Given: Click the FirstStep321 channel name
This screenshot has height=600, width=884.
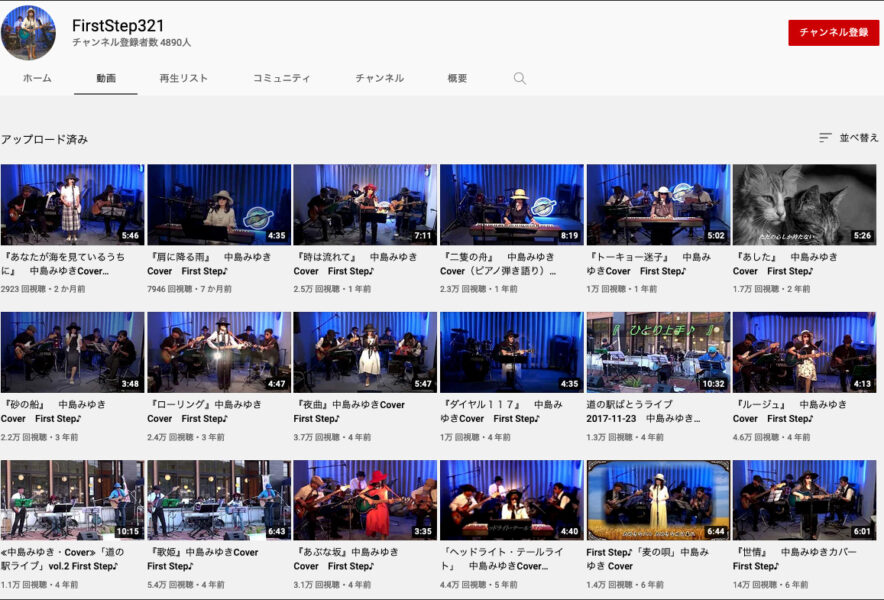Looking at the screenshot, I should click(118, 25).
